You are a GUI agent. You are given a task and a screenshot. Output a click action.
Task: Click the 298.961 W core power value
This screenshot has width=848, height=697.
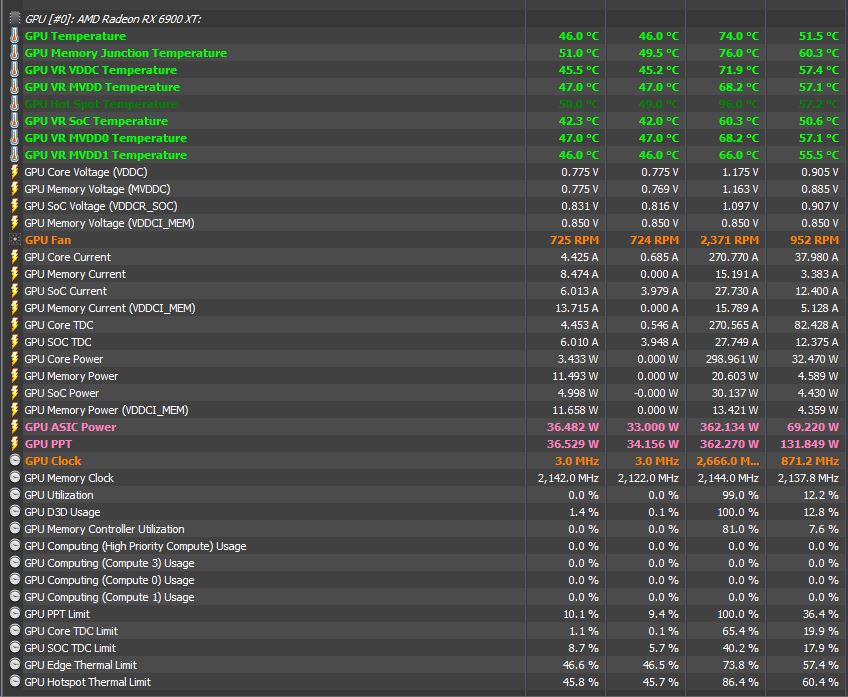click(x=732, y=360)
